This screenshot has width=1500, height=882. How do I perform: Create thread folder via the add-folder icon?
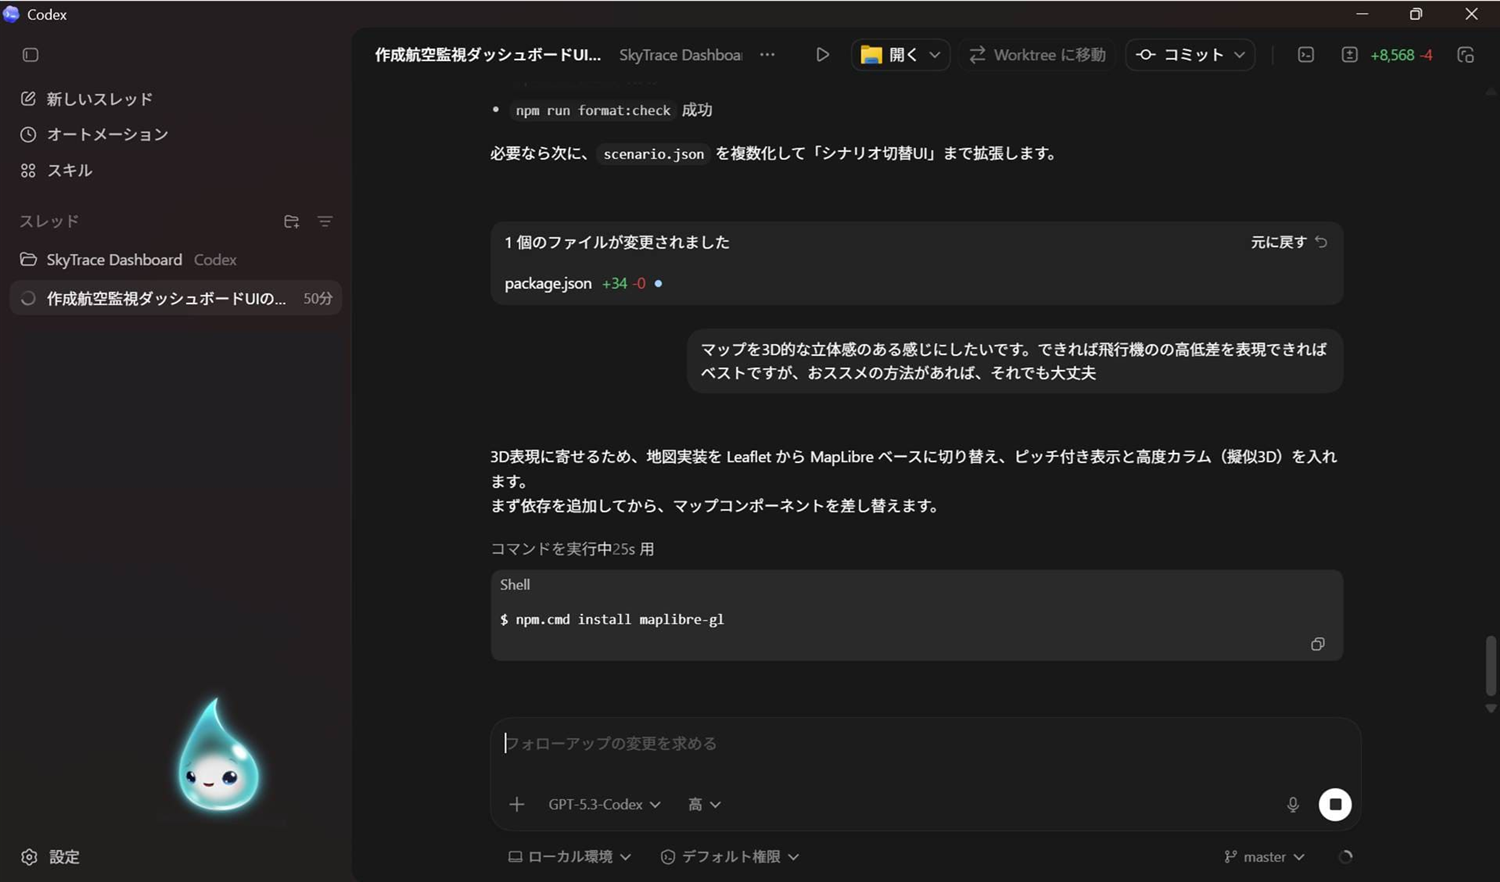291,221
